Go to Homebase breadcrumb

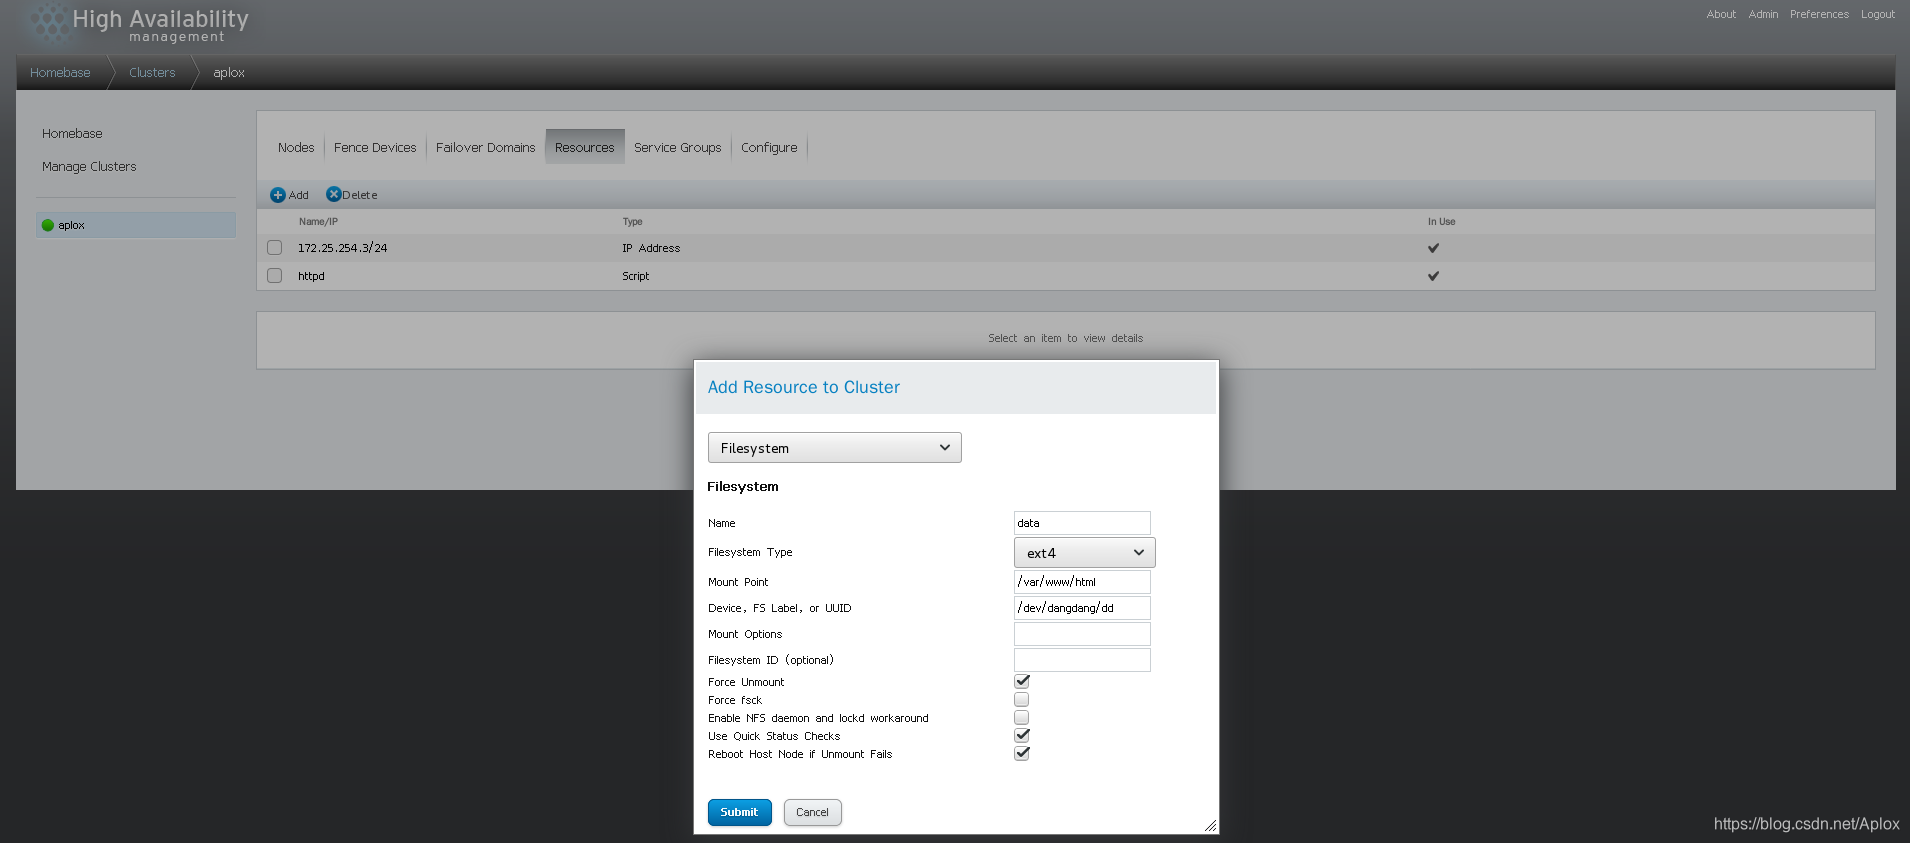(60, 72)
